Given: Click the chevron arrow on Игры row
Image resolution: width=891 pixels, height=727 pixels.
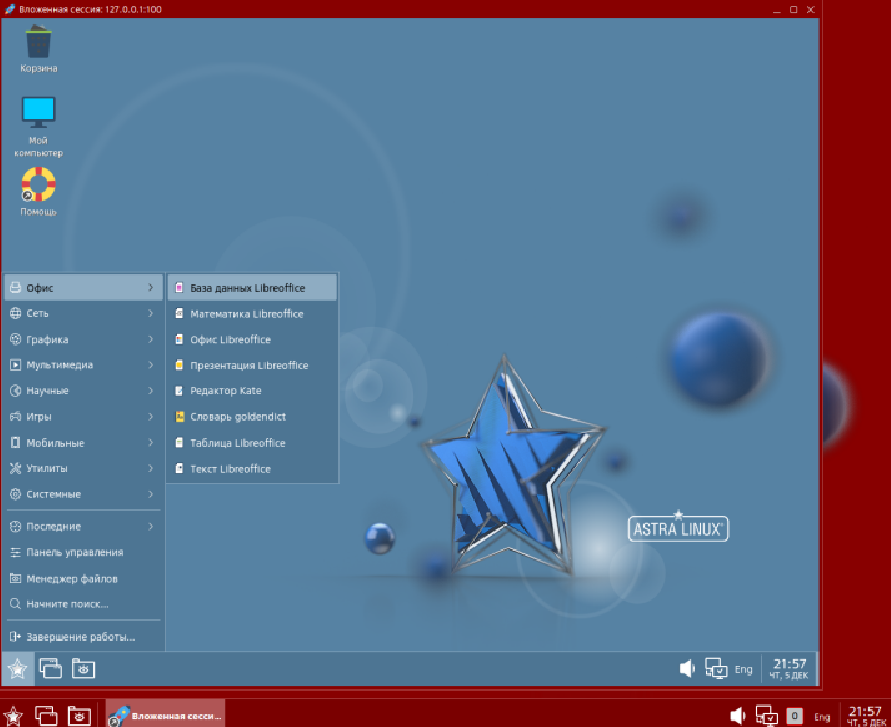Looking at the screenshot, I should pyautogui.click(x=151, y=417).
